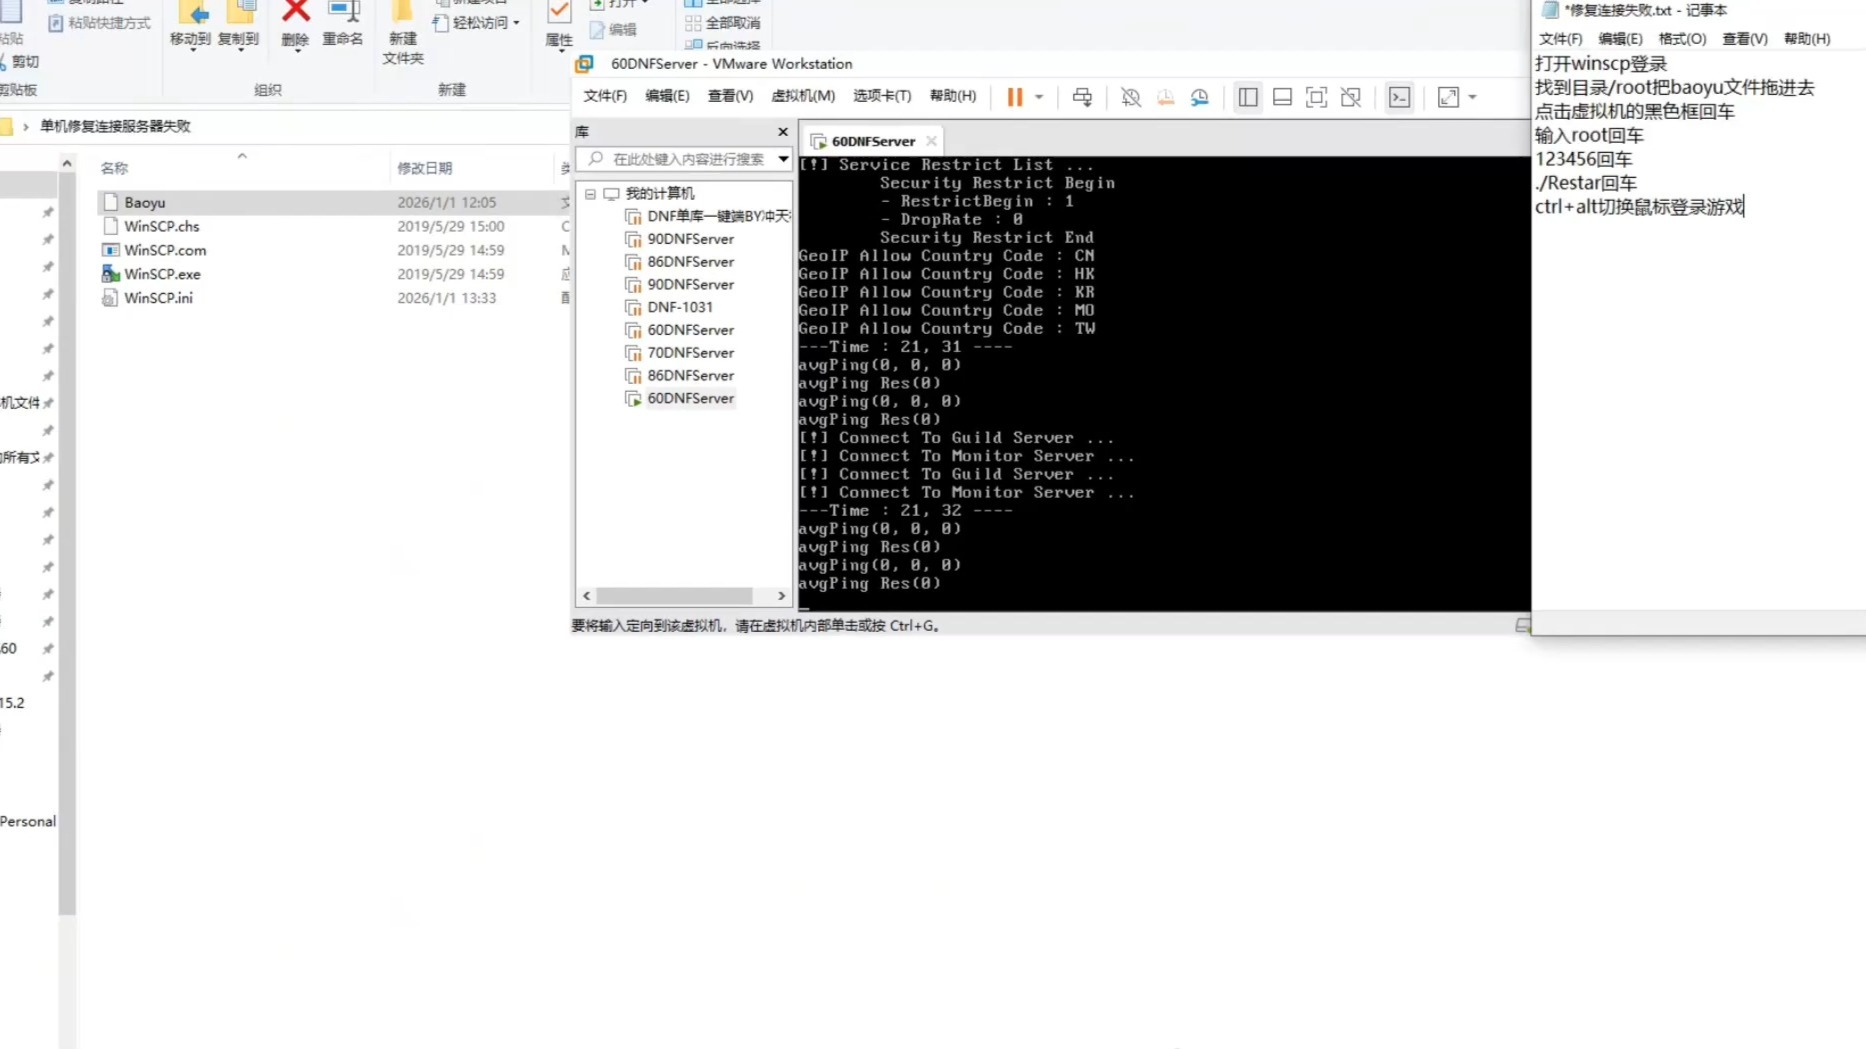
Task: Click the library scrollbar right arrow
Action: (x=782, y=596)
